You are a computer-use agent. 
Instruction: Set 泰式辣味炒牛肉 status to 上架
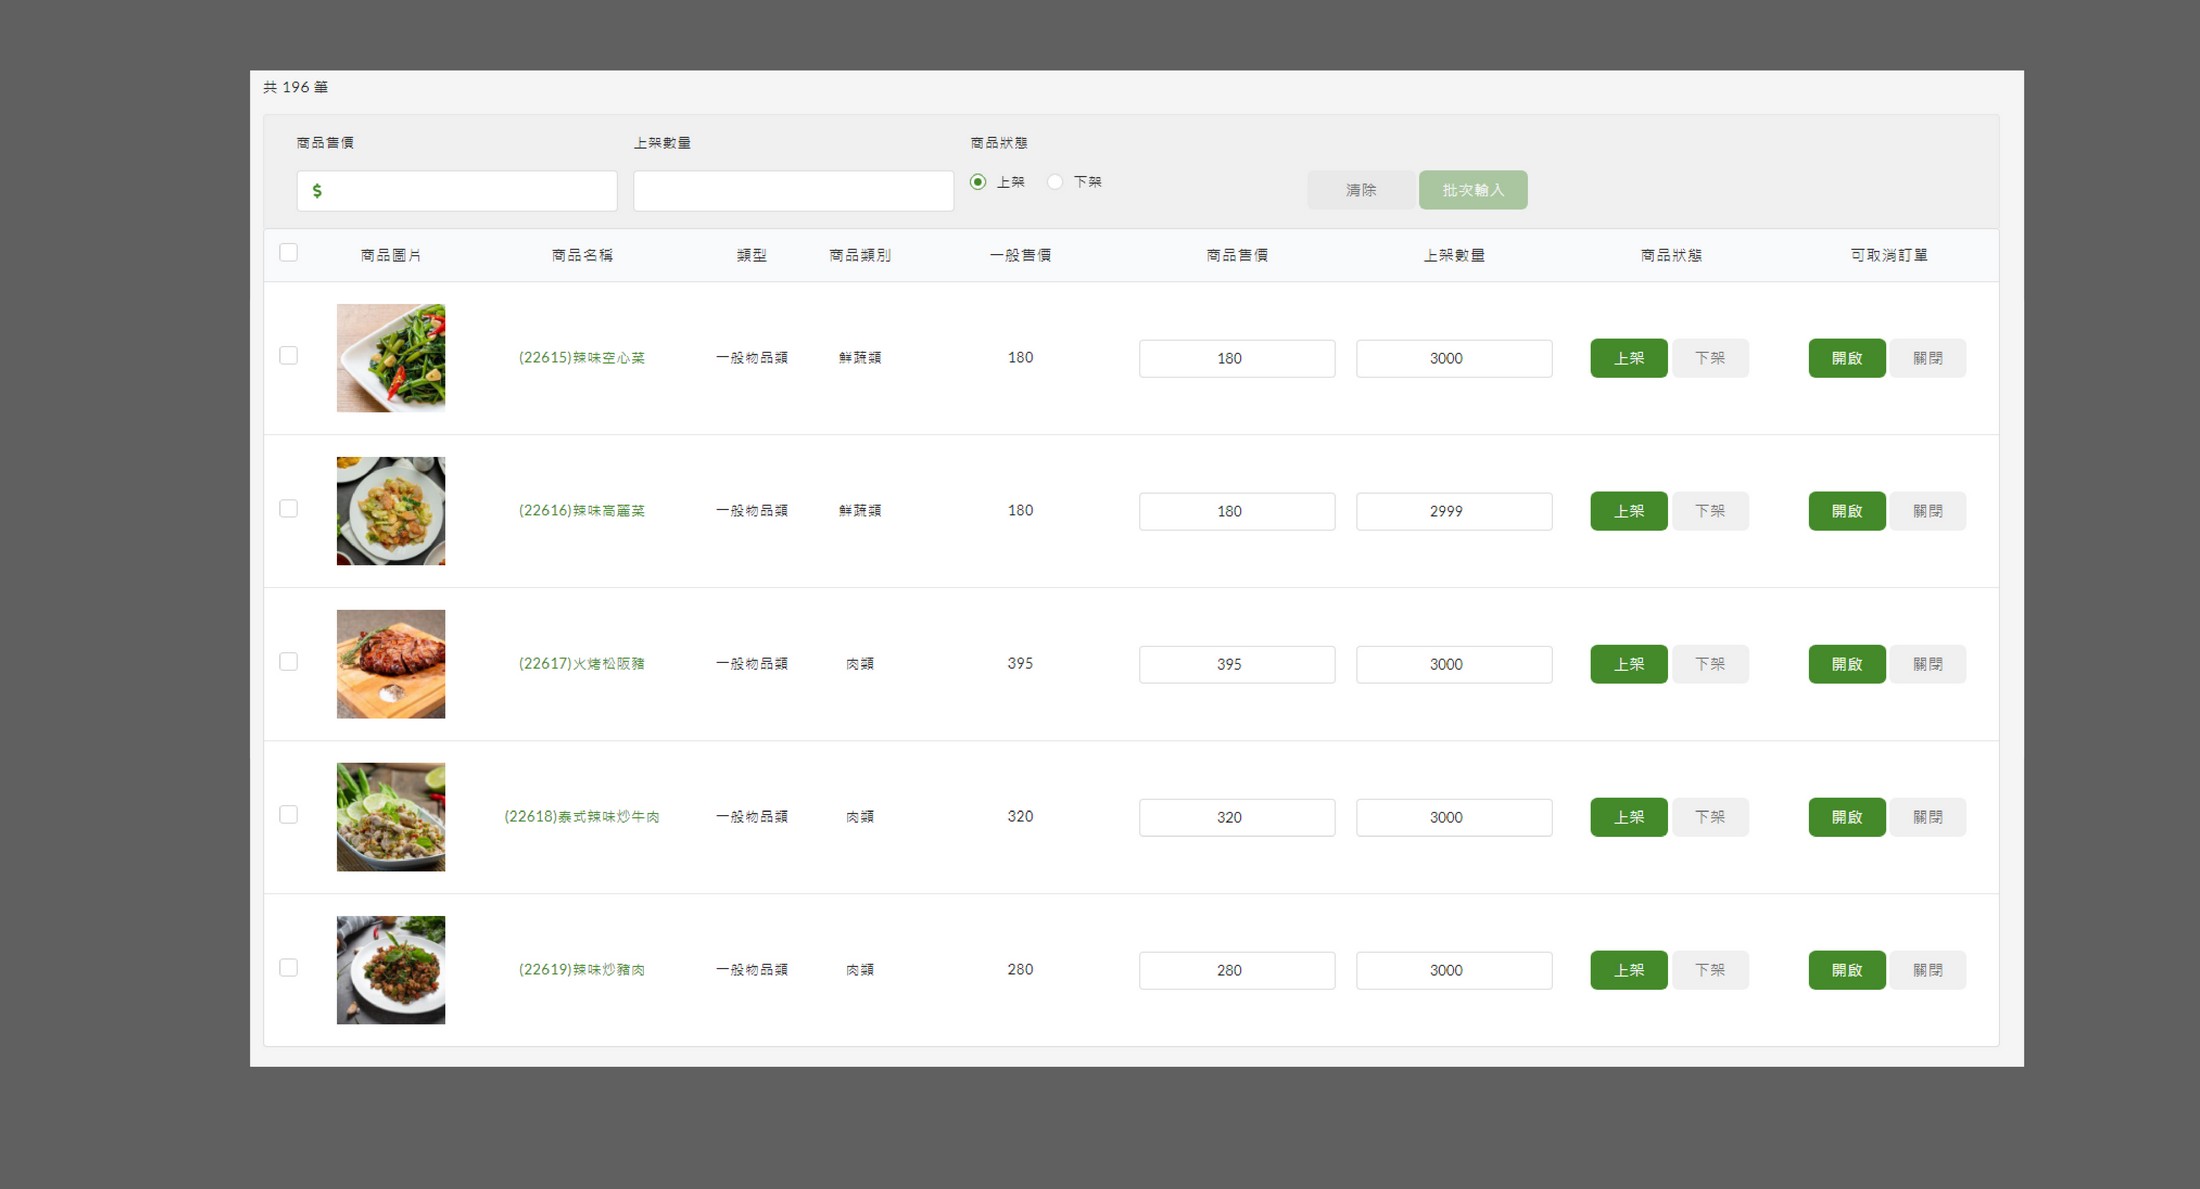(x=1629, y=817)
